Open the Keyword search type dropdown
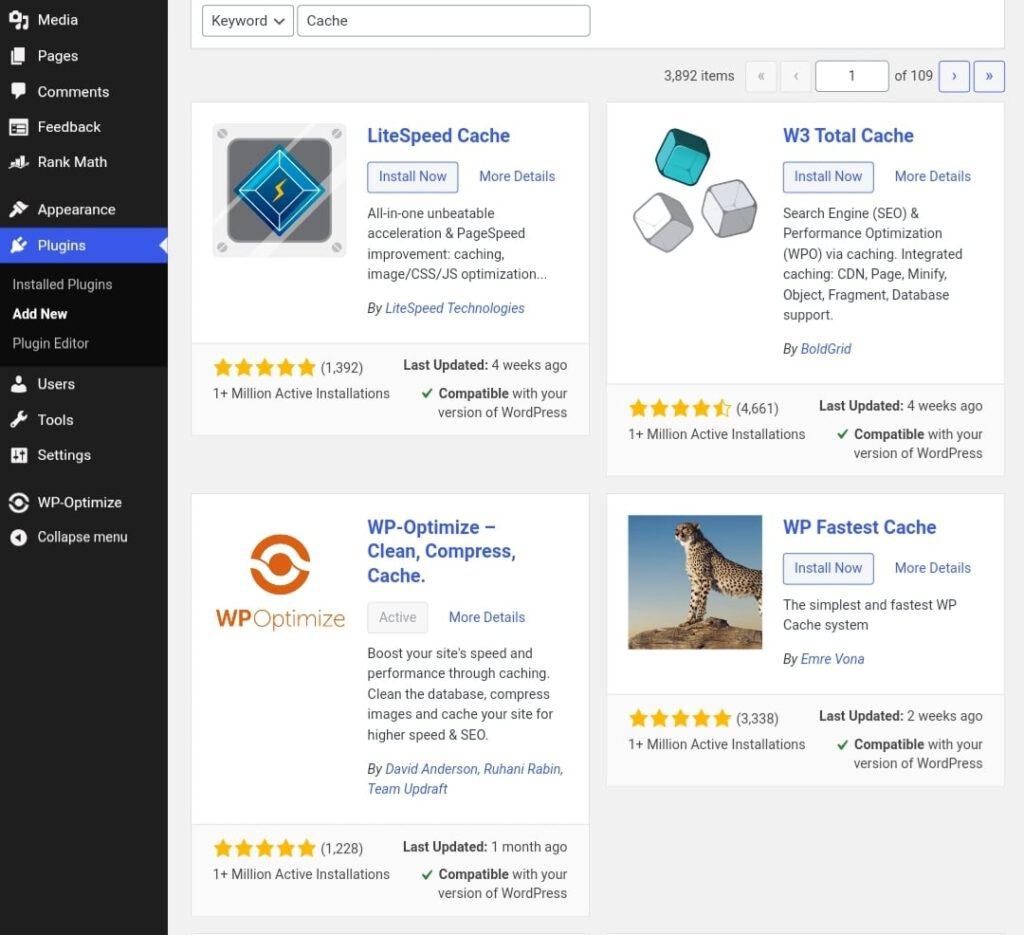This screenshot has height=935, width=1024. point(248,21)
